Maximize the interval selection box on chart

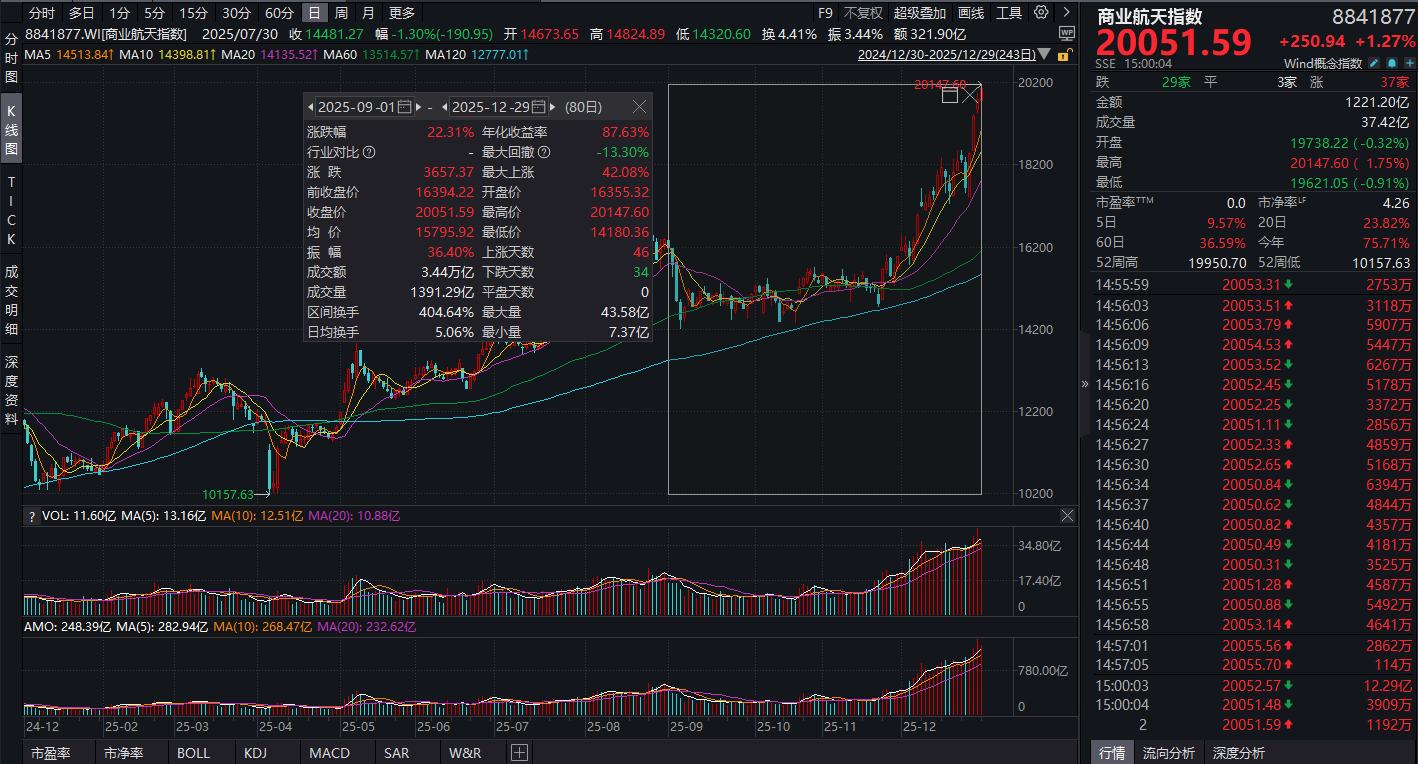pos(949,94)
